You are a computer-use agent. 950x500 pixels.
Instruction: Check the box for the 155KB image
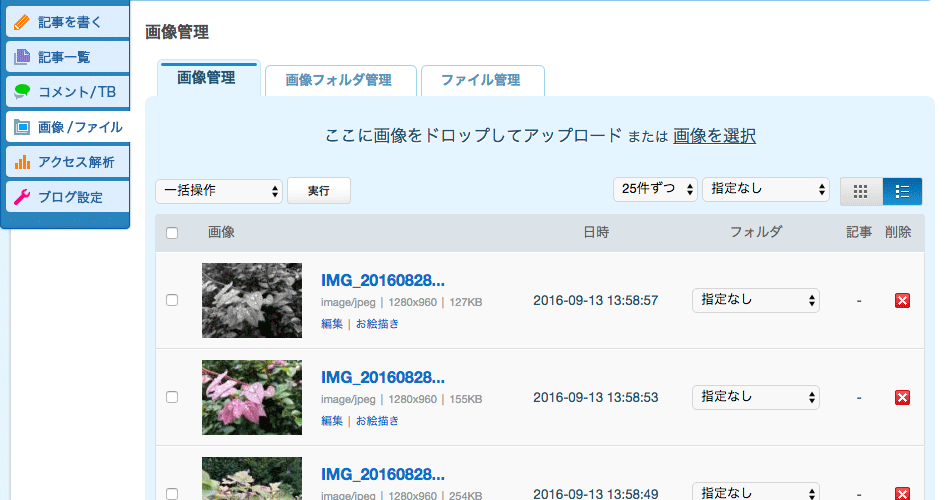point(172,397)
